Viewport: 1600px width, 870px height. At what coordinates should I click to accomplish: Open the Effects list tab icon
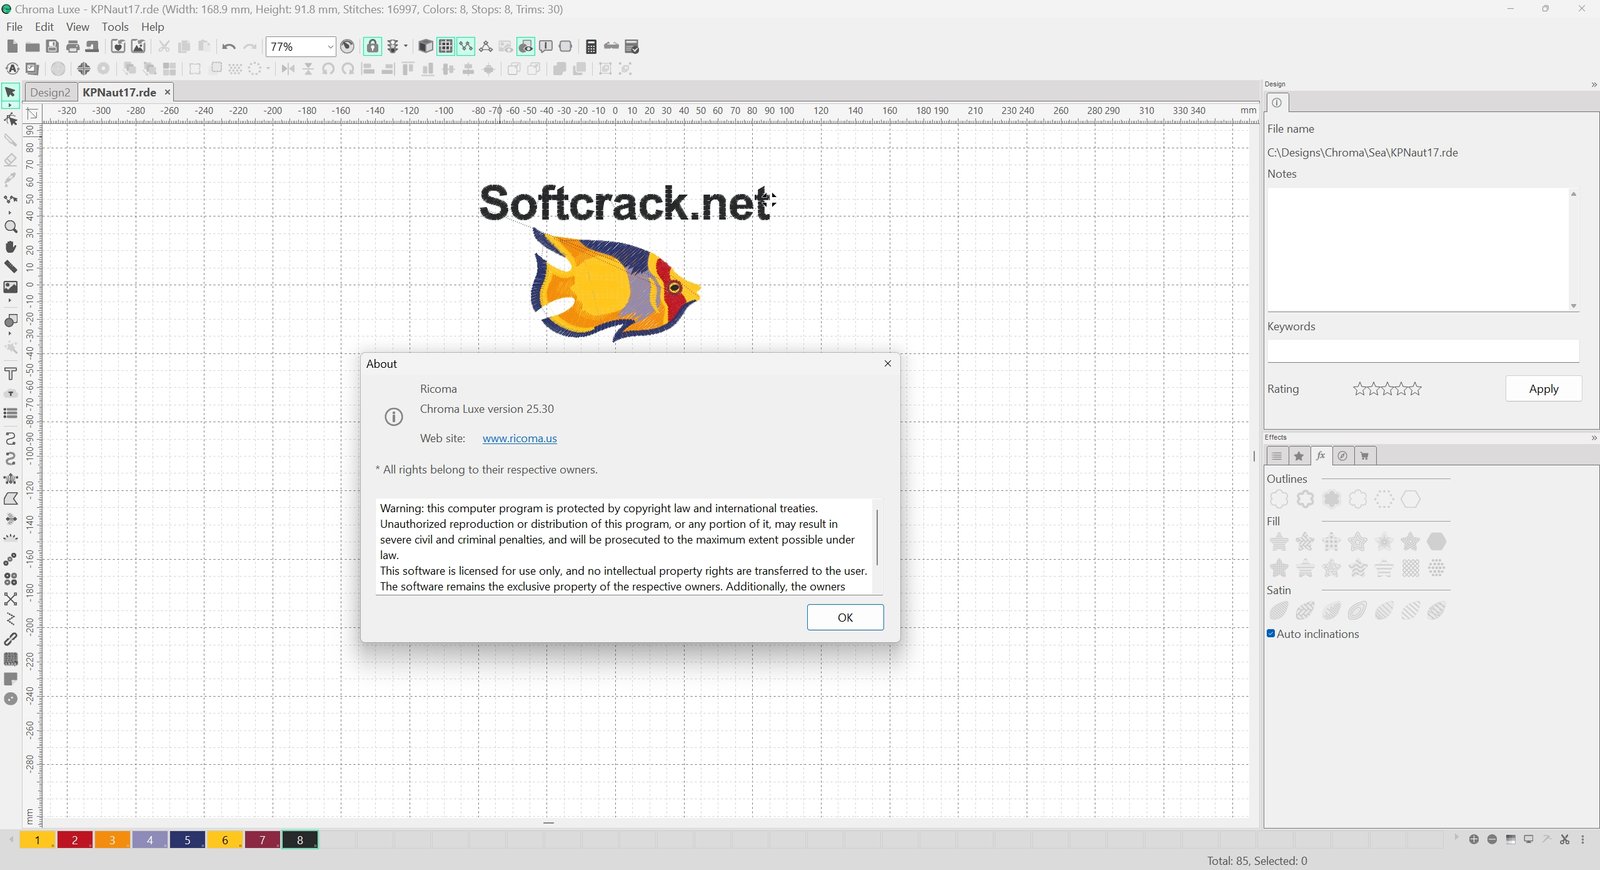pyautogui.click(x=1277, y=456)
